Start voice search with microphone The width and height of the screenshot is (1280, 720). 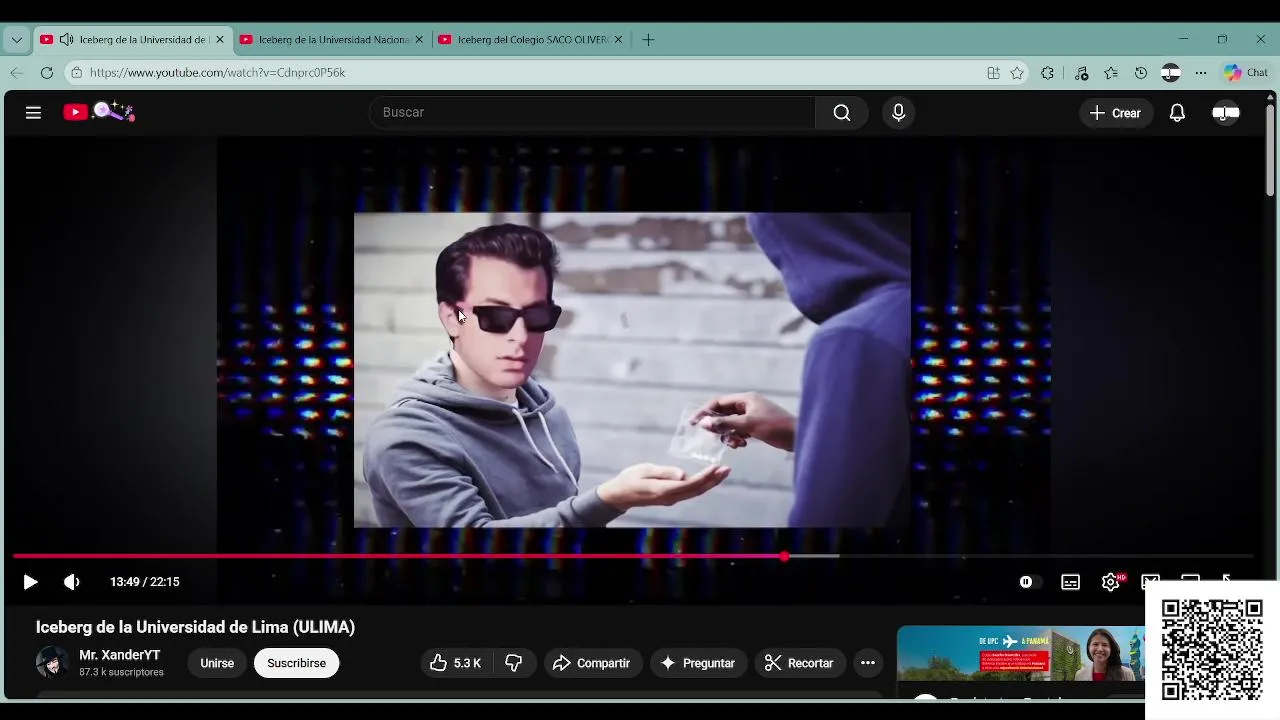[898, 113]
